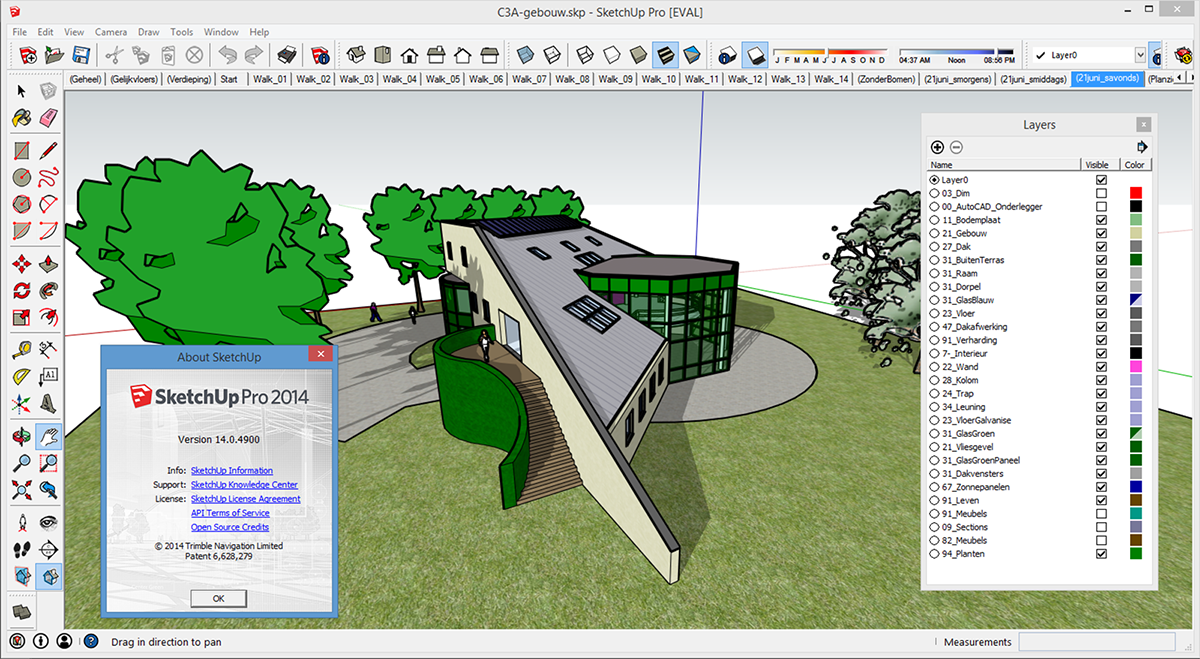This screenshot has width=1200, height=659.
Task: Open a file with the folder icon
Action: [x=55, y=55]
